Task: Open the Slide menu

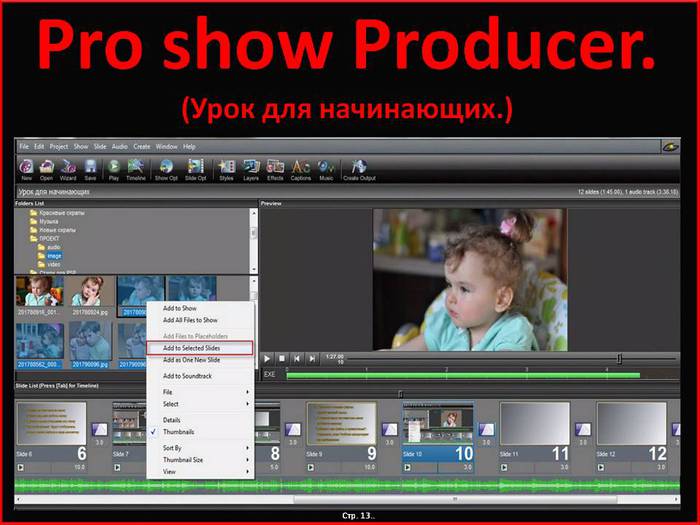Action: point(100,146)
